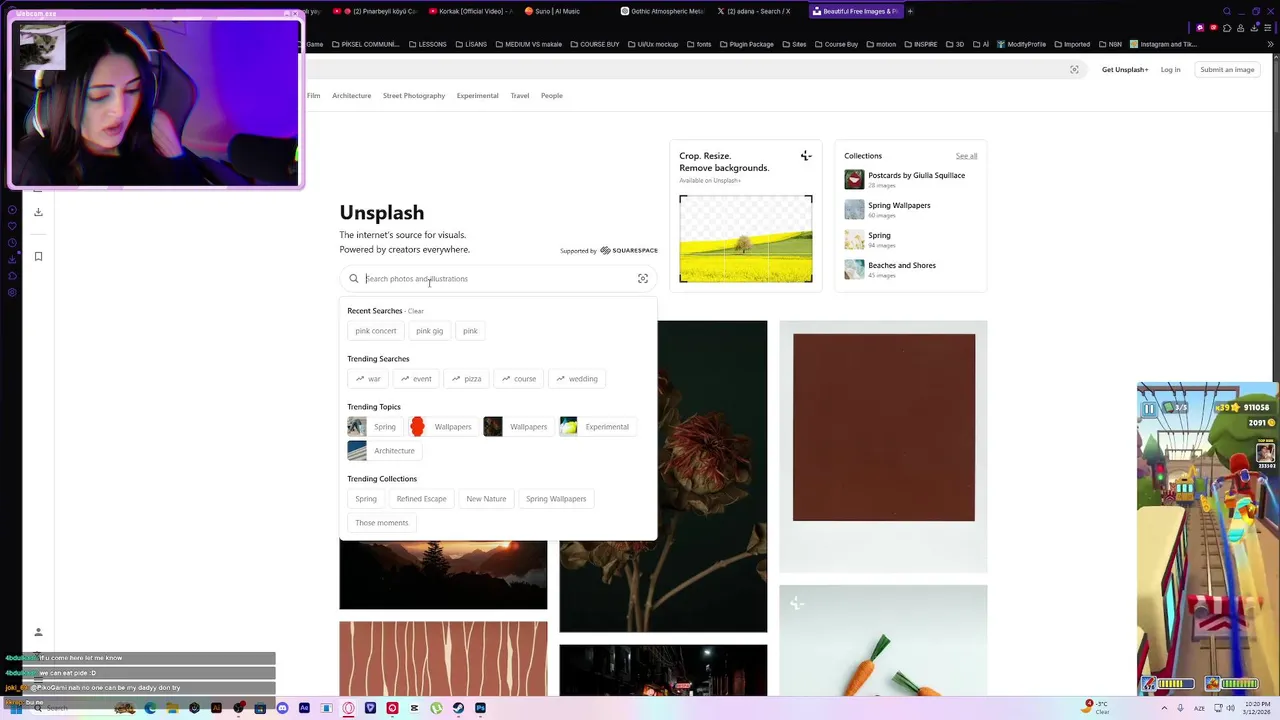Open the Experimental category tab
This screenshot has height=720, width=1280.
click(x=477, y=96)
